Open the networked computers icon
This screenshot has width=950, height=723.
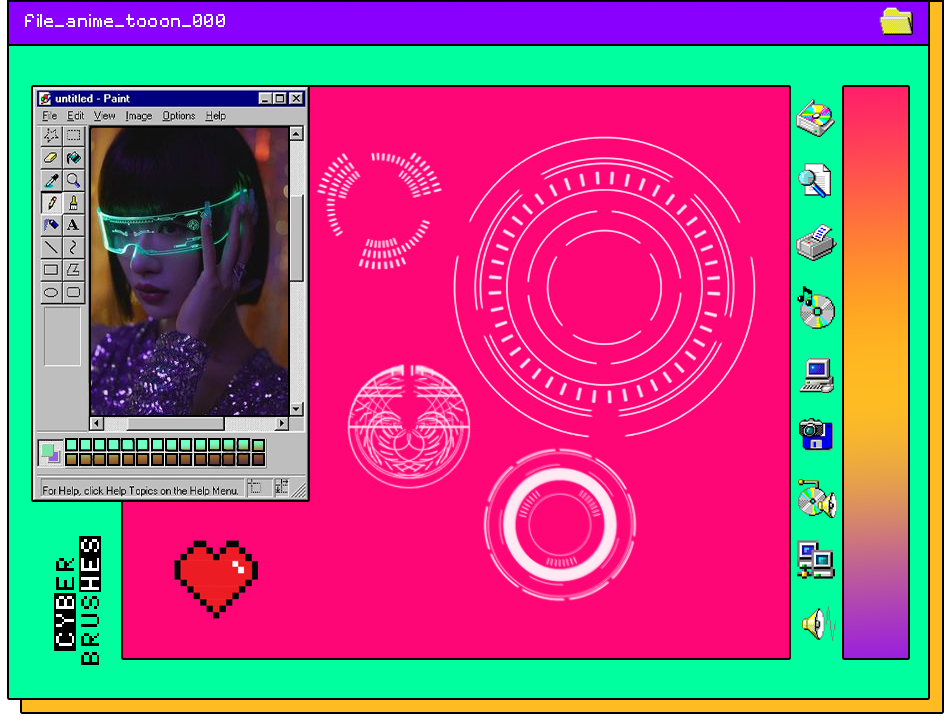(x=815, y=560)
